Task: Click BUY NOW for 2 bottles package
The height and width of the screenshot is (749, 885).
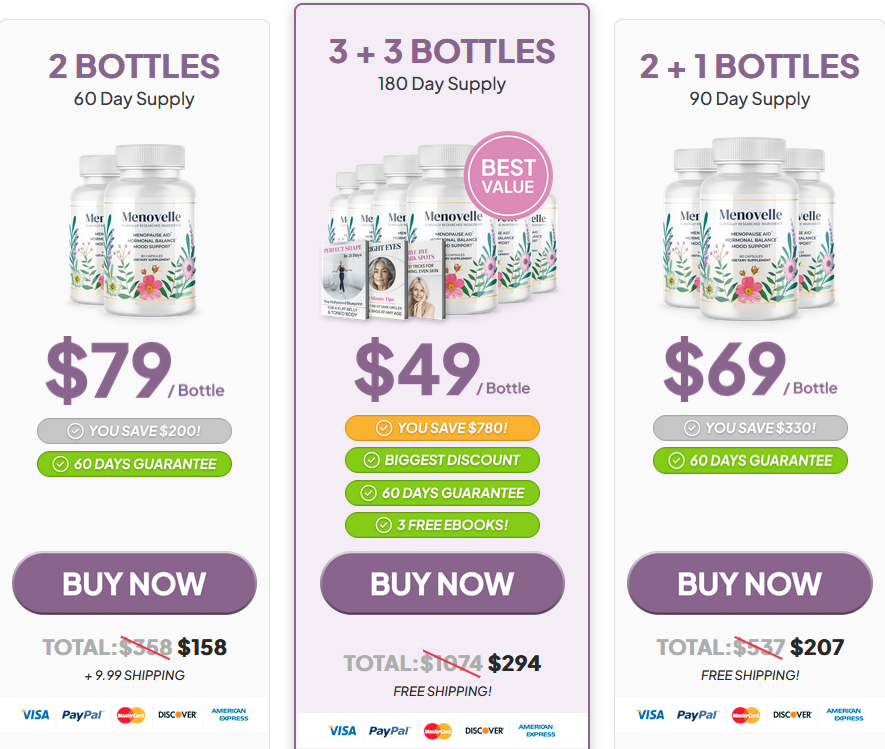Action: tap(134, 583)
